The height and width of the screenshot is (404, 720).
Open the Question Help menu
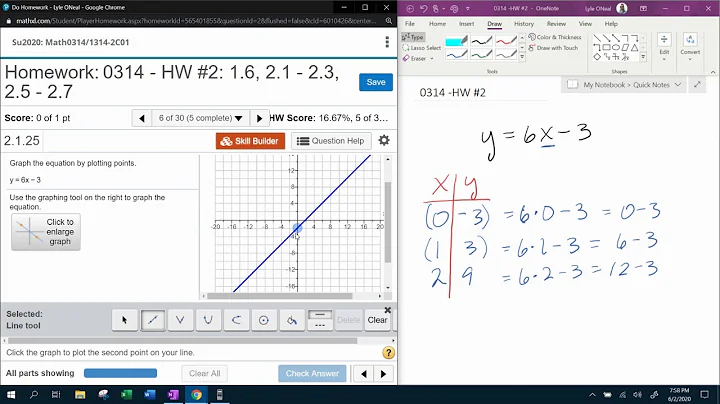(x=331, y=141)
